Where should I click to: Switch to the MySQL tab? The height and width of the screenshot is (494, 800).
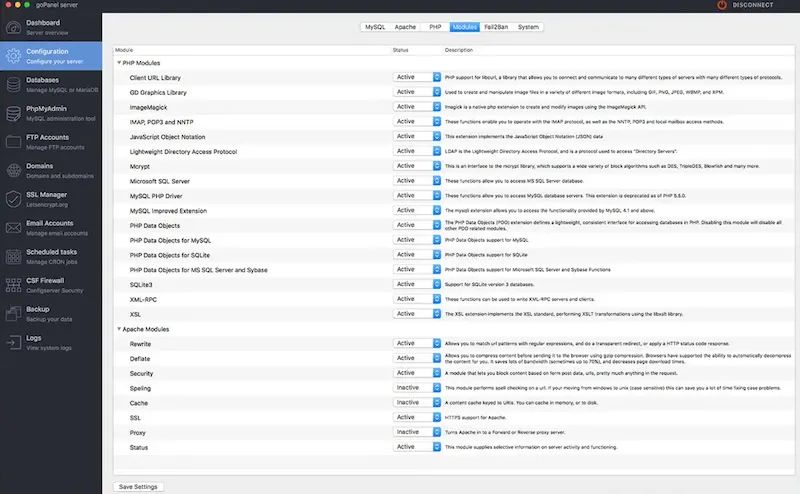point(375,27)
